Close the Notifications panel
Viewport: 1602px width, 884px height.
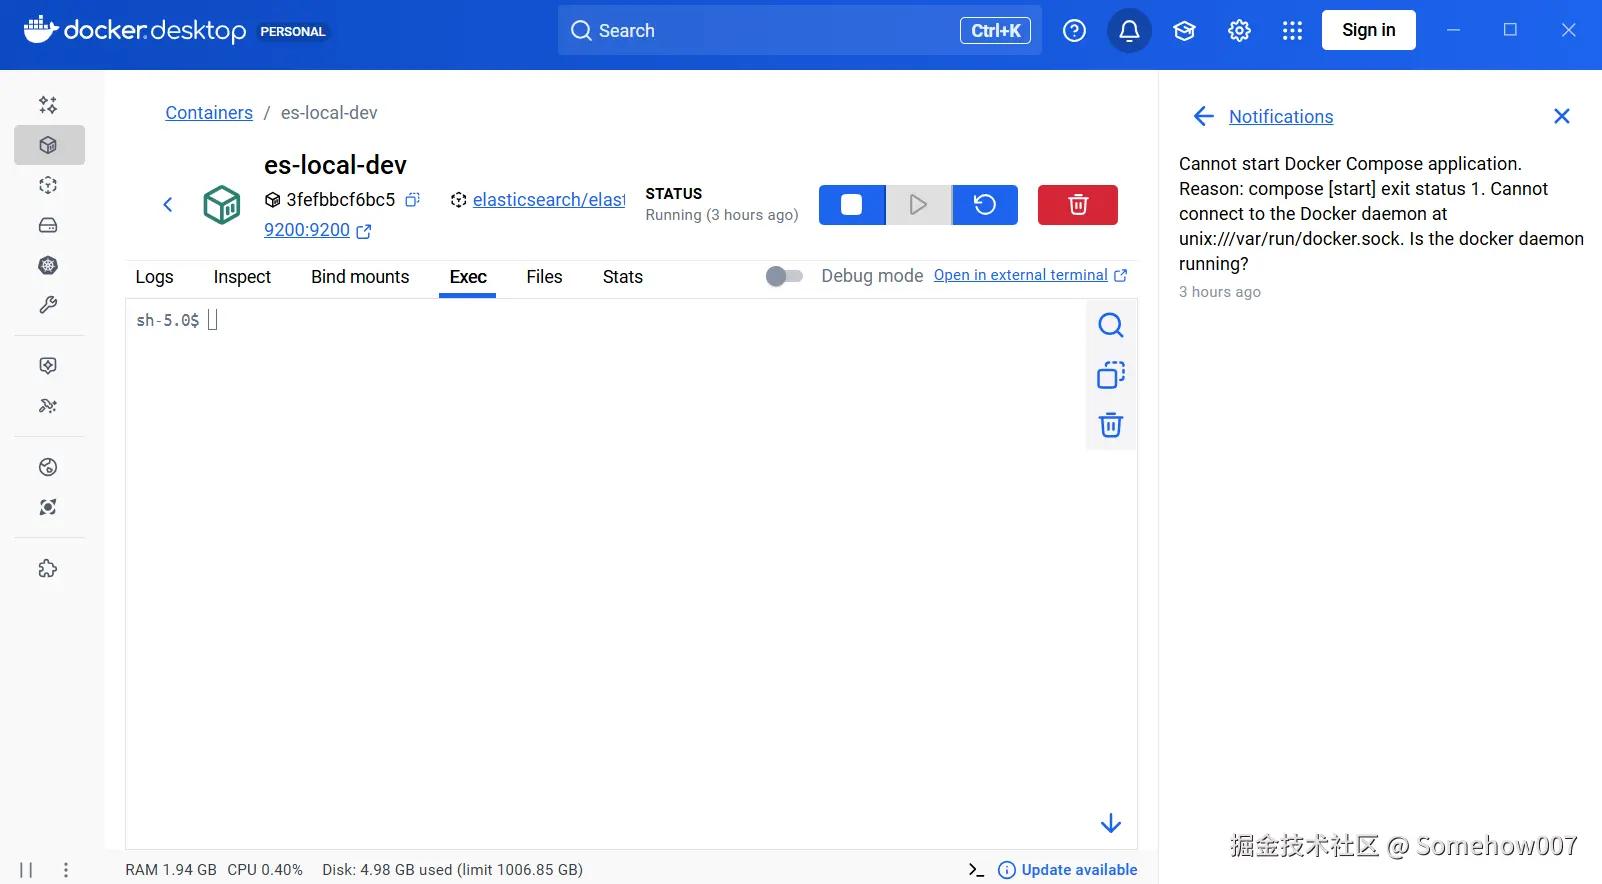point(1562,116)
